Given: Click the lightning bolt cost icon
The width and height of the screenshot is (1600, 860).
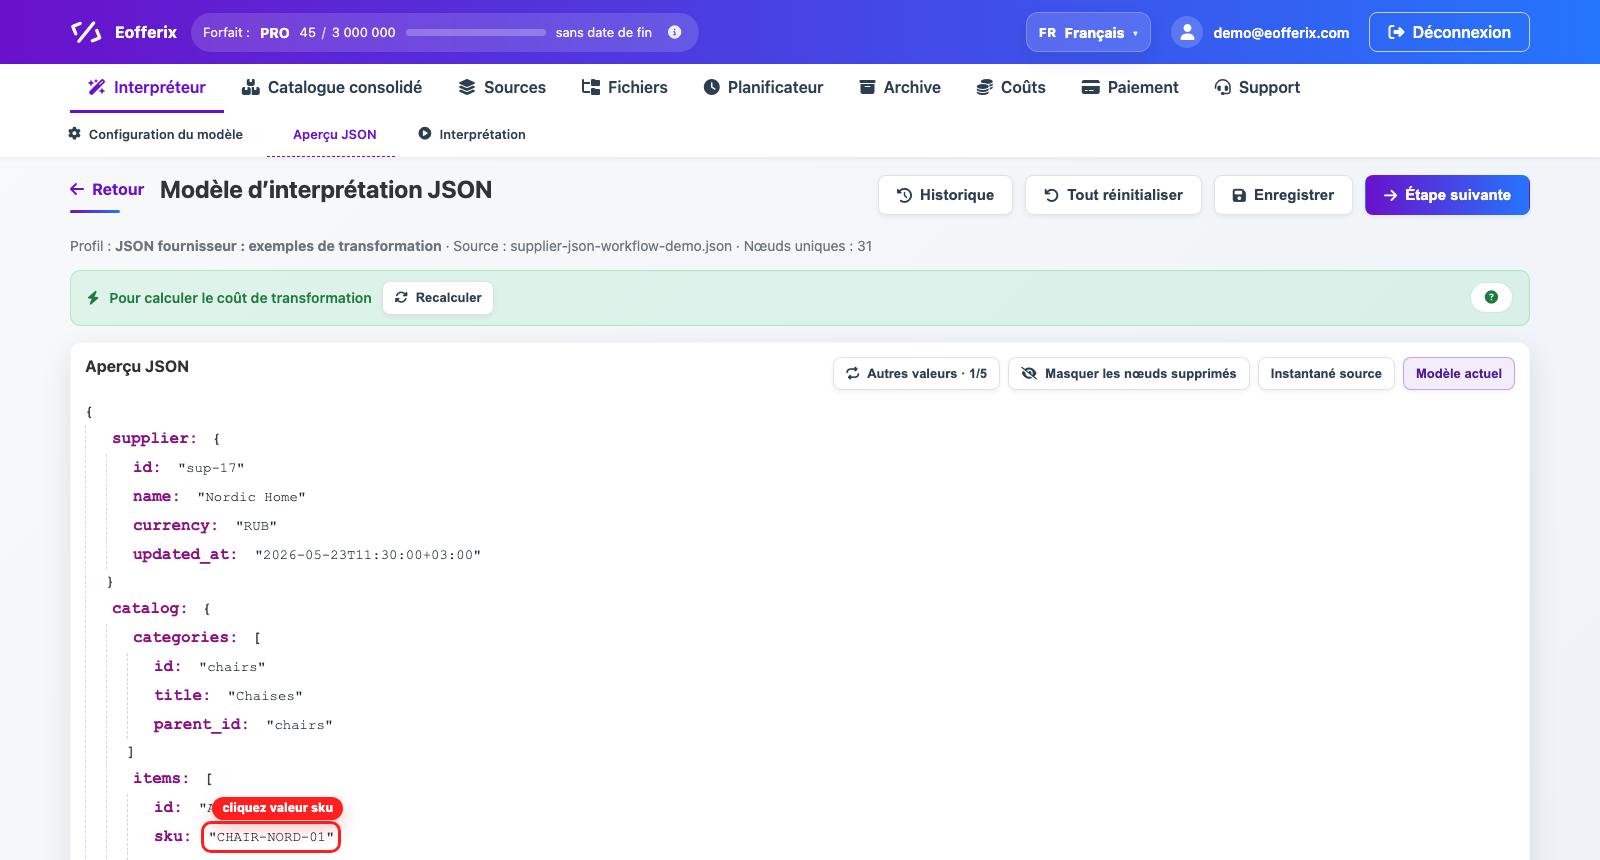Looking at the screenshot, I should [x=93, y=298].
